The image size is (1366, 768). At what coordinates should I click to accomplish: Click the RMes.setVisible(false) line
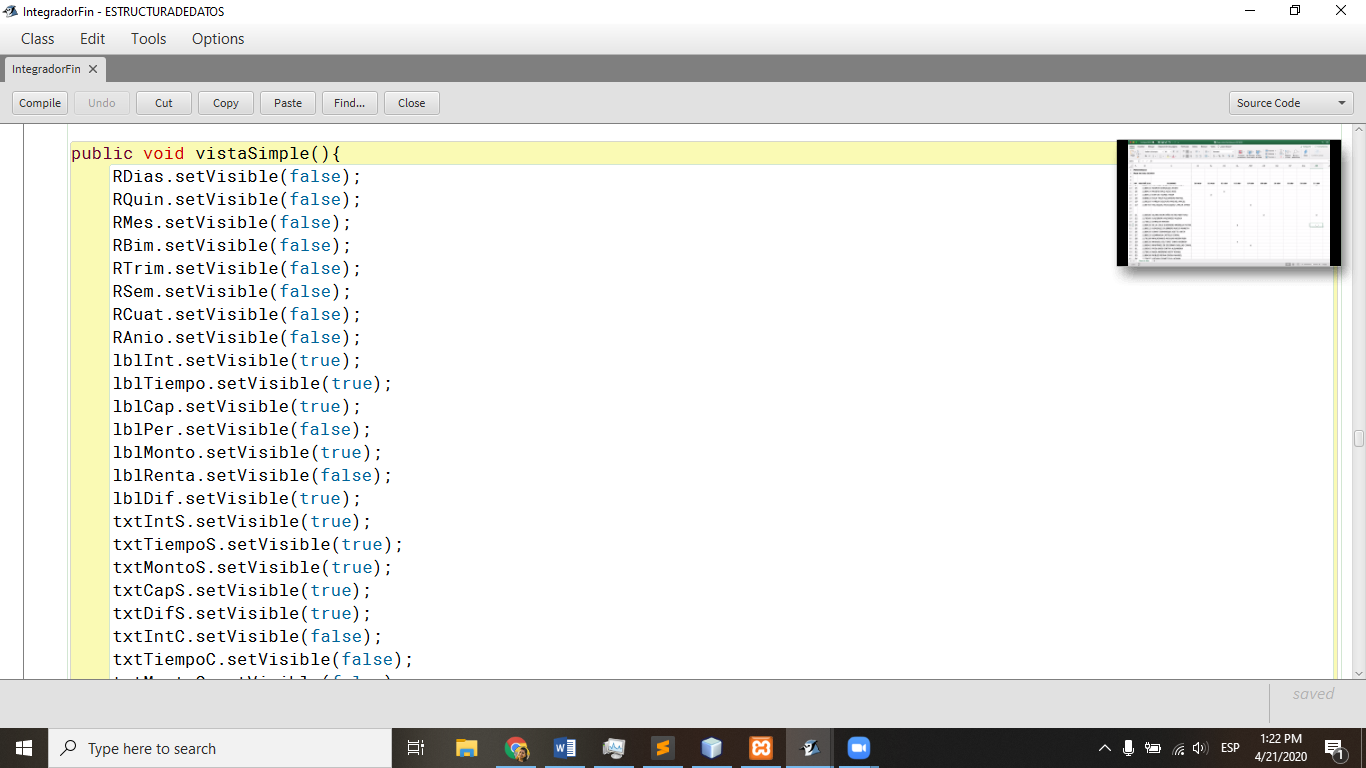tap(232, 222)
